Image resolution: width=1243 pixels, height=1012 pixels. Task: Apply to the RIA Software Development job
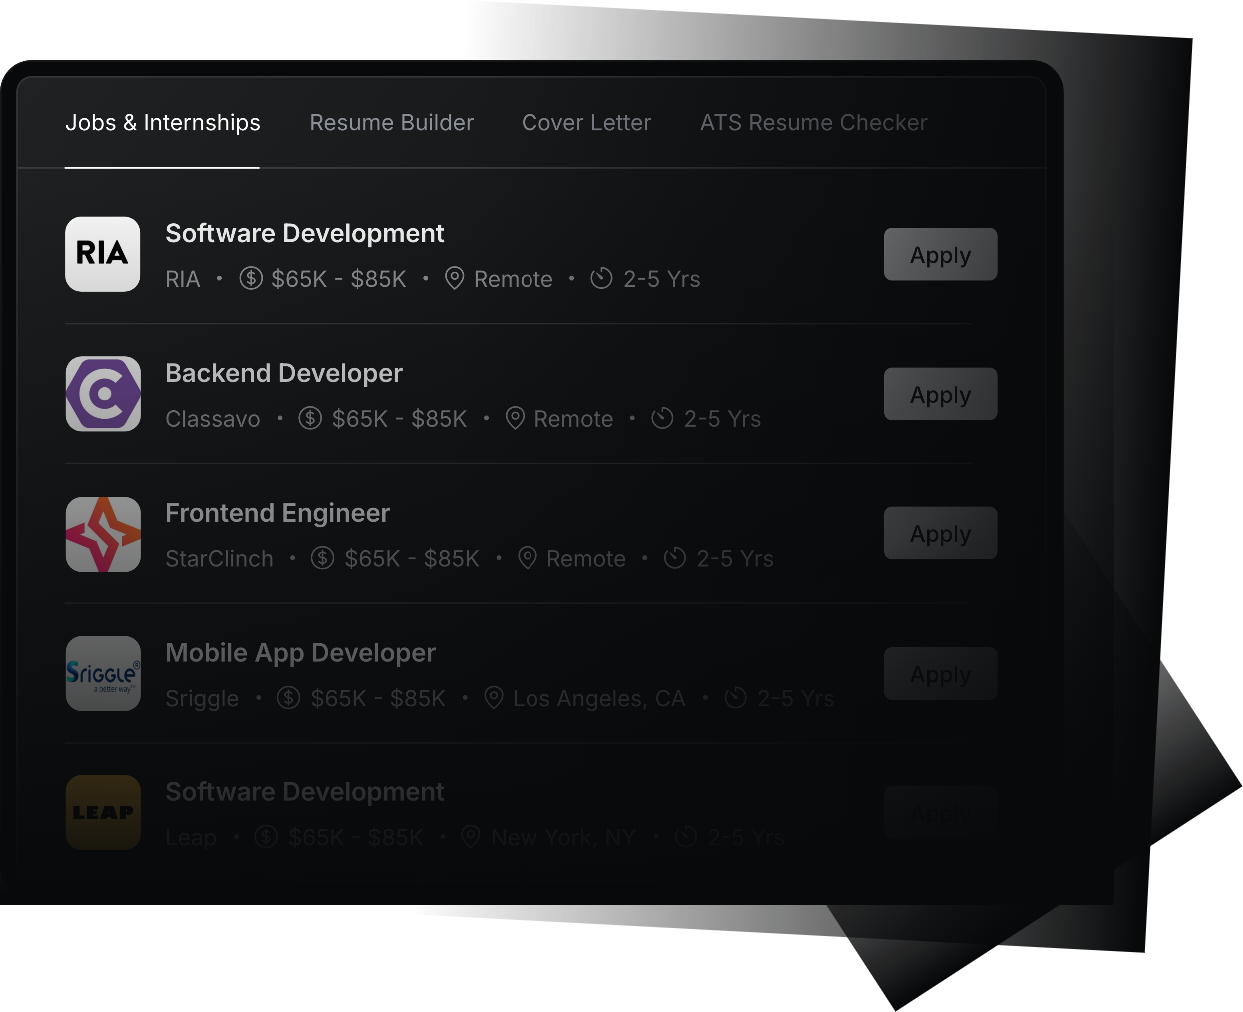(x=940, y=255)
